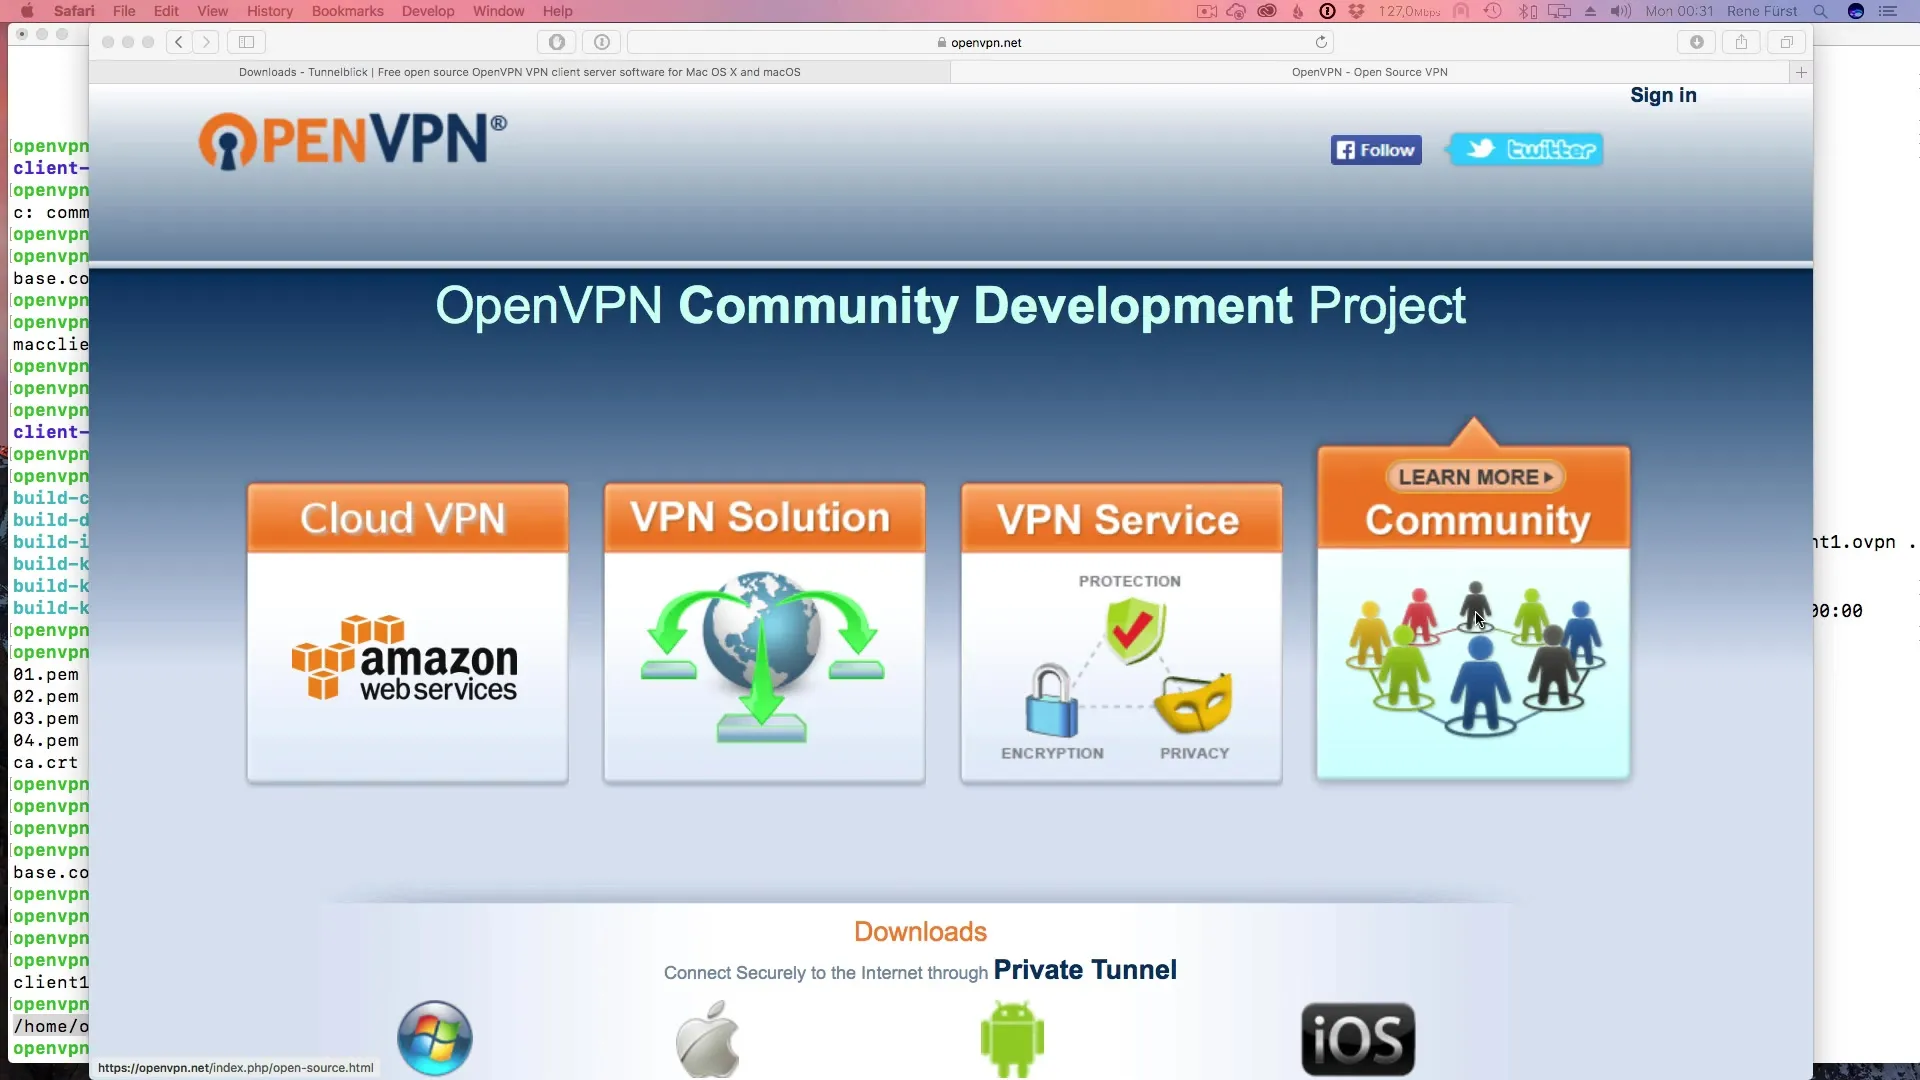Click ca.crt in the terminal window

[46, 763]
